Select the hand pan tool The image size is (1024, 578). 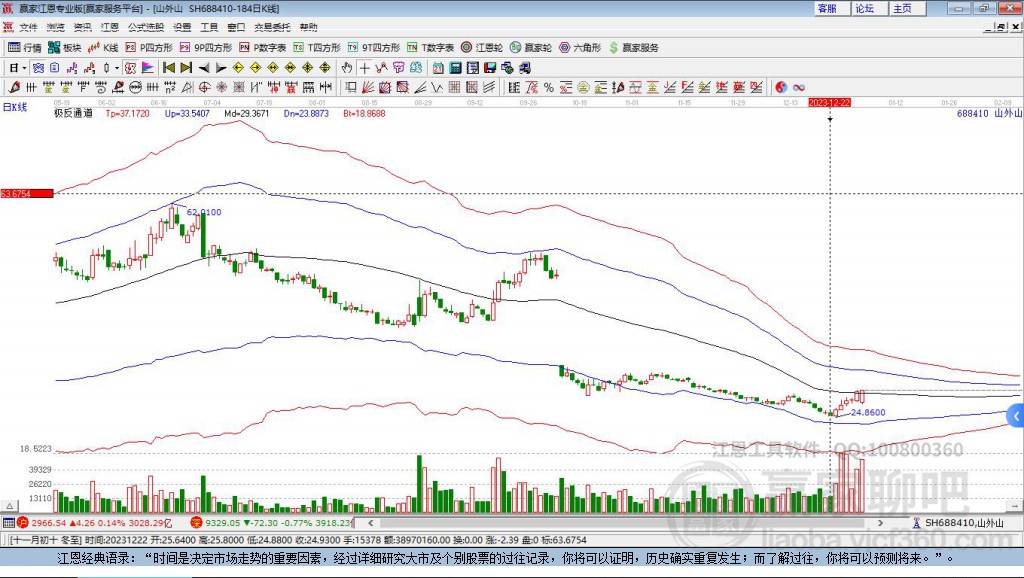(x=347, y=68)
